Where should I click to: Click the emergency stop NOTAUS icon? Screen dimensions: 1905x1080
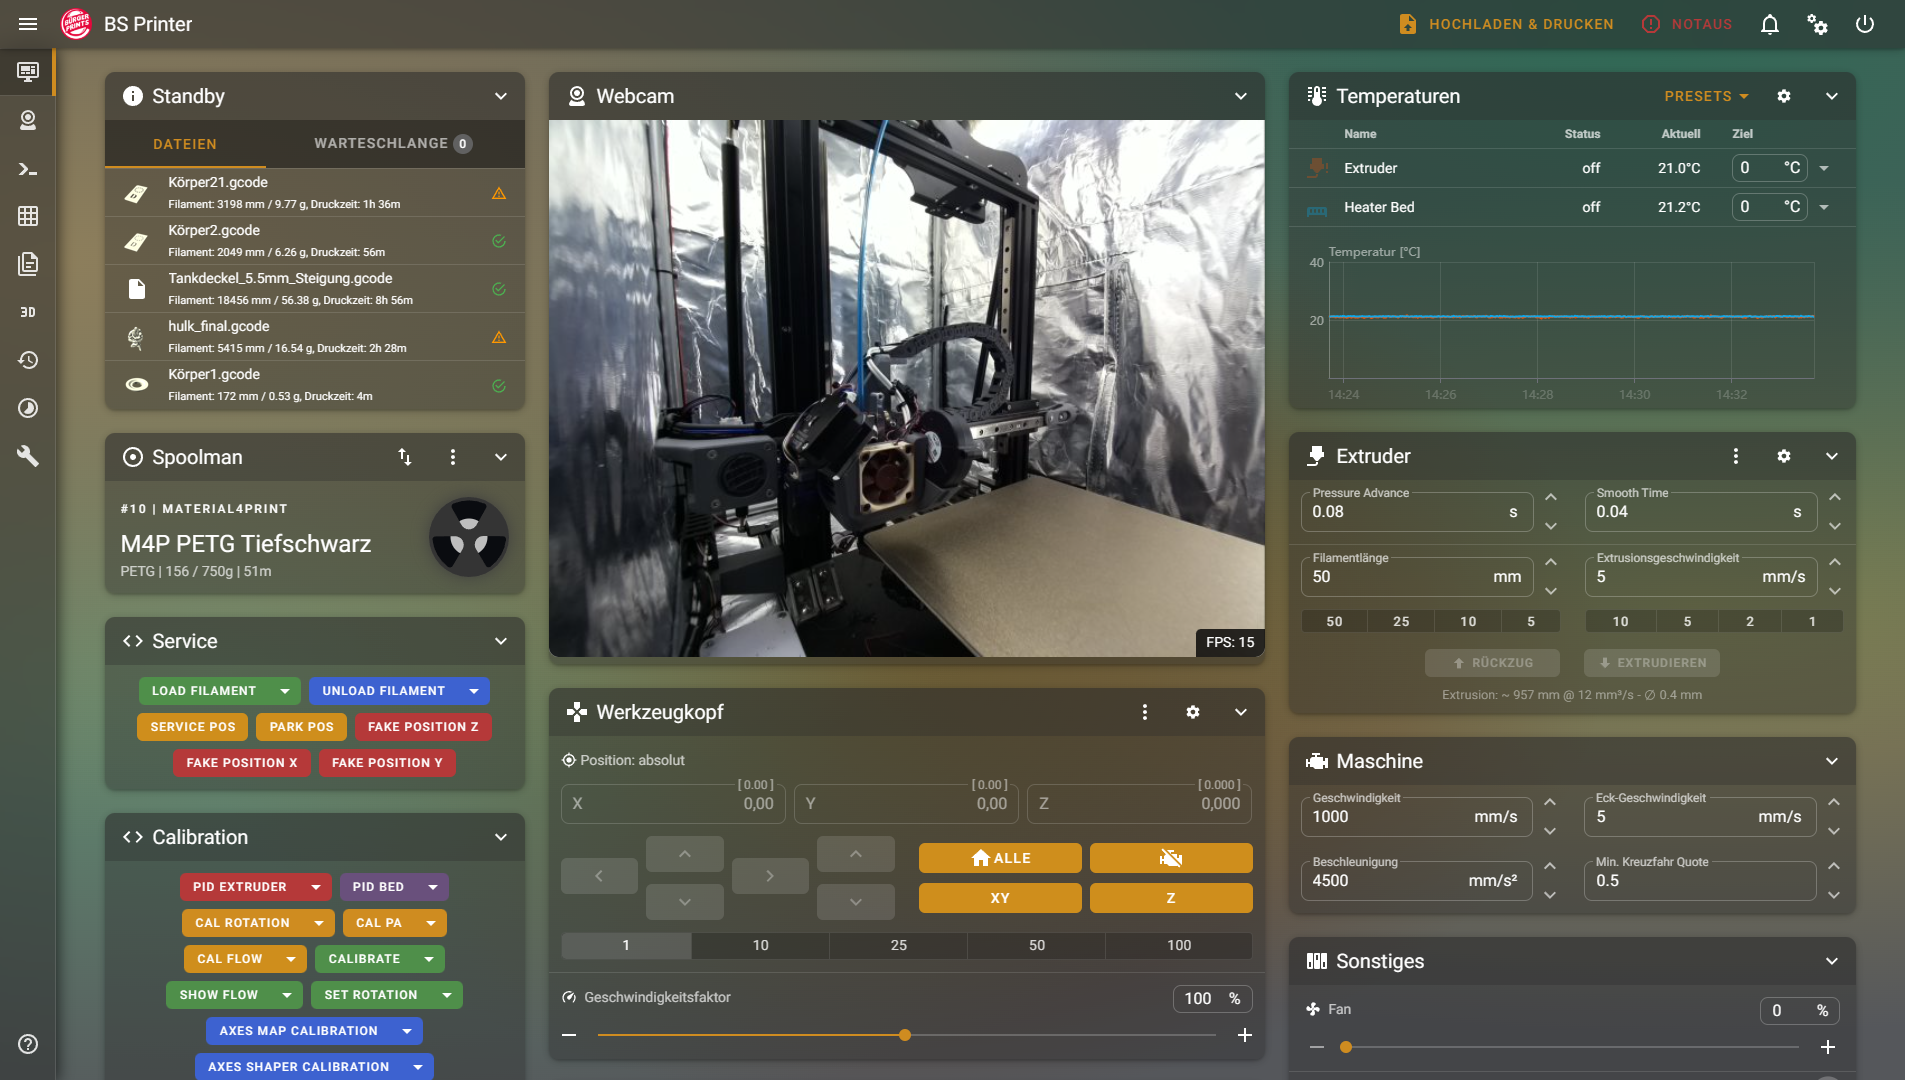(1650, 24)
